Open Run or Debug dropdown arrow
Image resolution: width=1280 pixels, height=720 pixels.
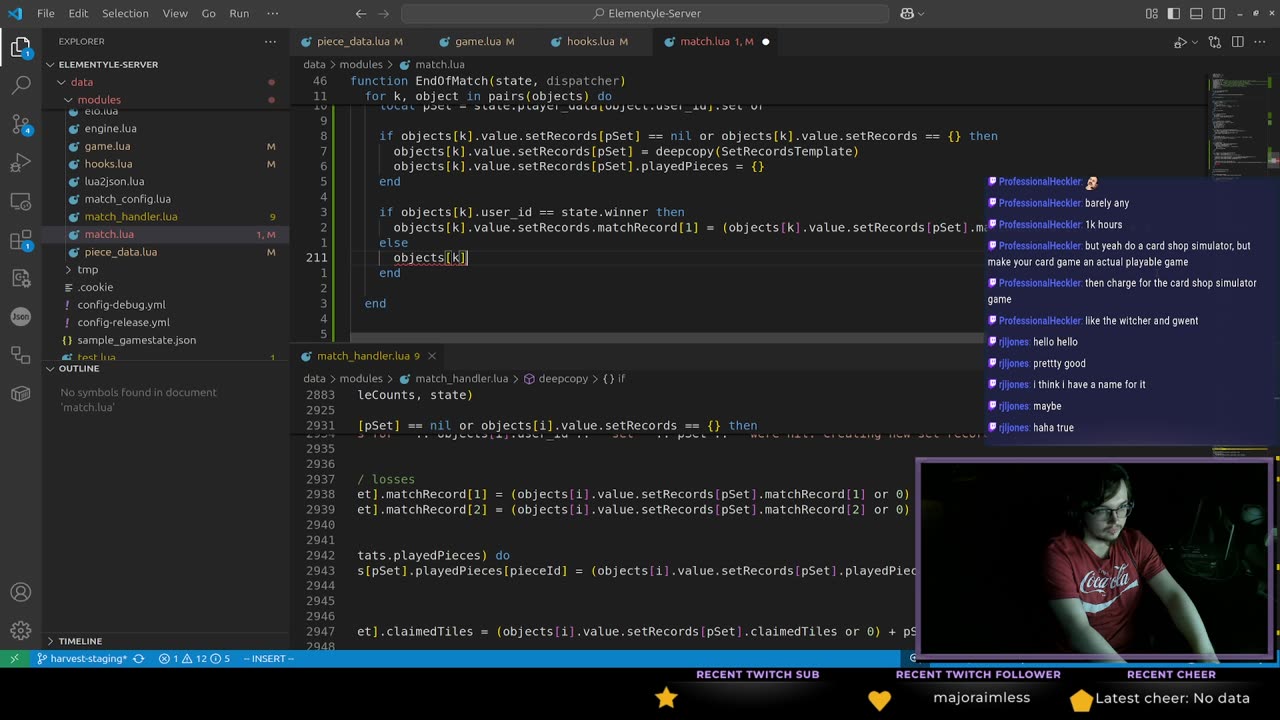click(x=1194, y=42)
